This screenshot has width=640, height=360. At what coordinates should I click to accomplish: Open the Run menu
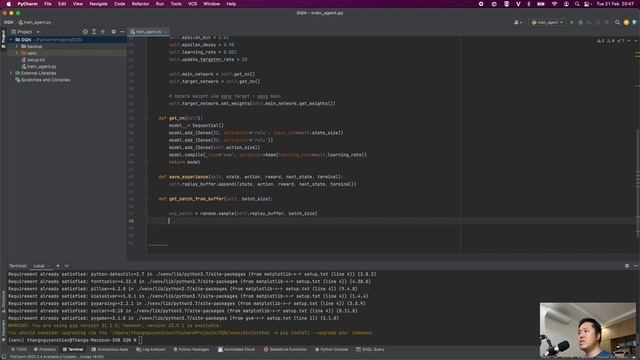click(160, 4)
